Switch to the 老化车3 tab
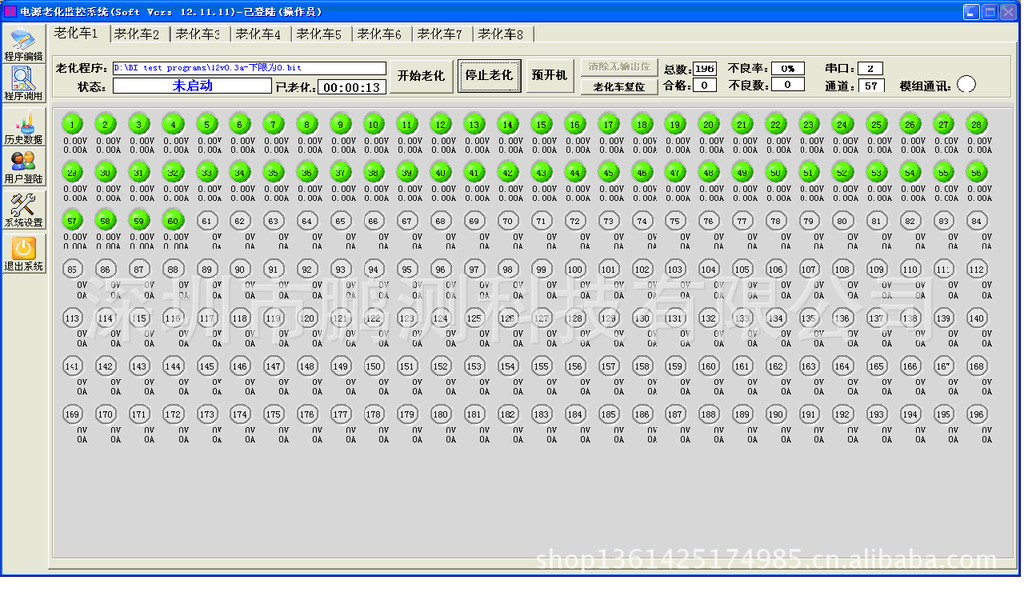The height and width of the screenshot is (593, 1024). [198, 34]
